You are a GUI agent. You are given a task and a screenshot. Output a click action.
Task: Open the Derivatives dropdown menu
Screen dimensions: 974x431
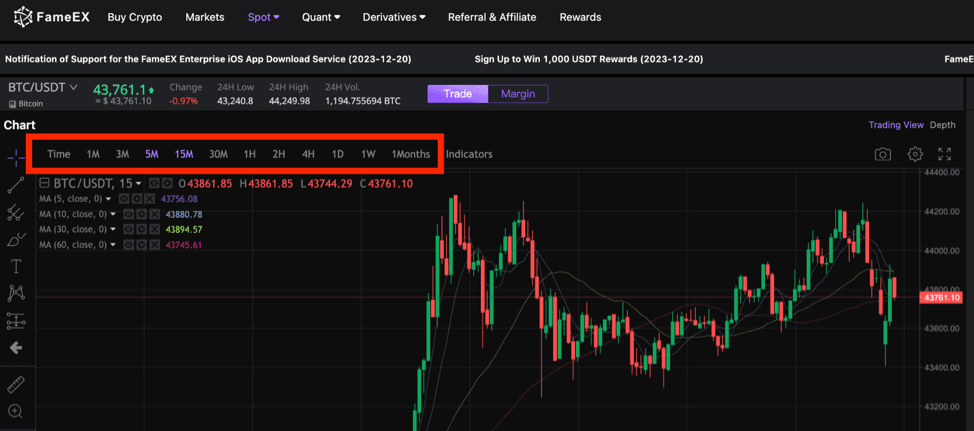[x=394, y=17]
